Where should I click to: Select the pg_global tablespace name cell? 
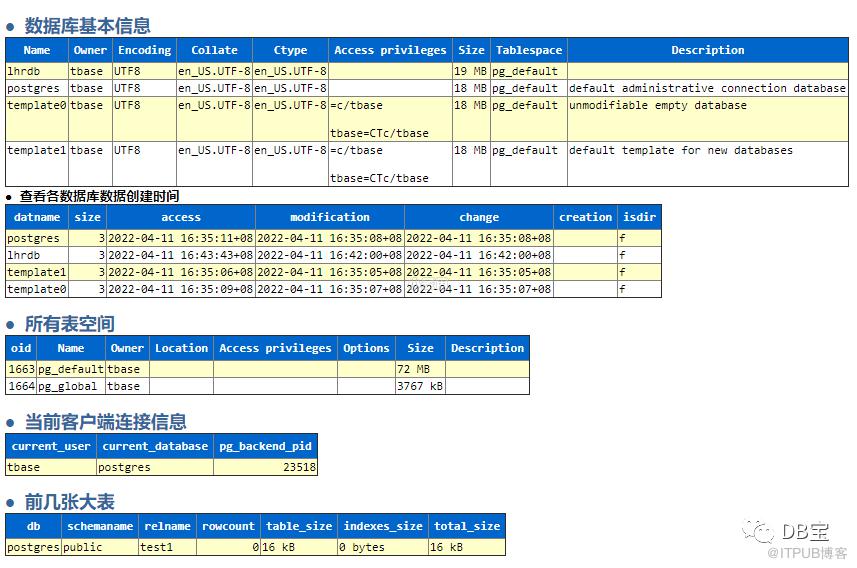point(70,386)
